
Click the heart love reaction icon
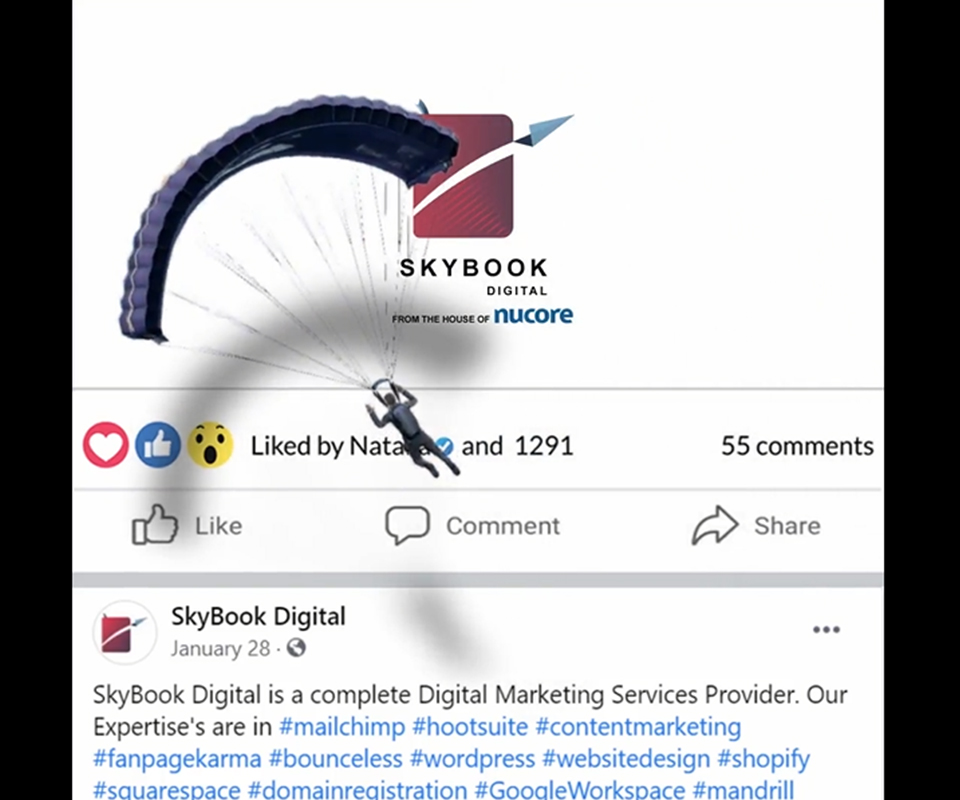click(x=106, y=445)
